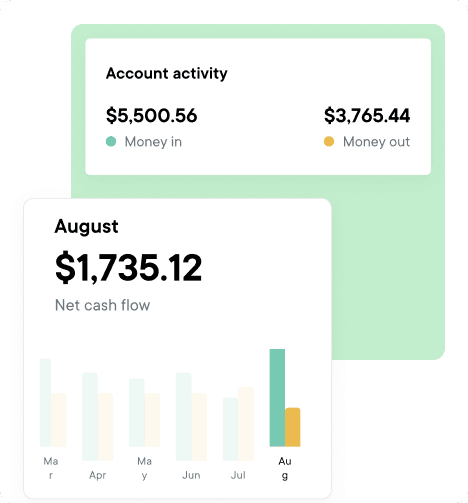Click the August heading
The height and width of the screenshot is (503, 468).
(x=86, y=227)
